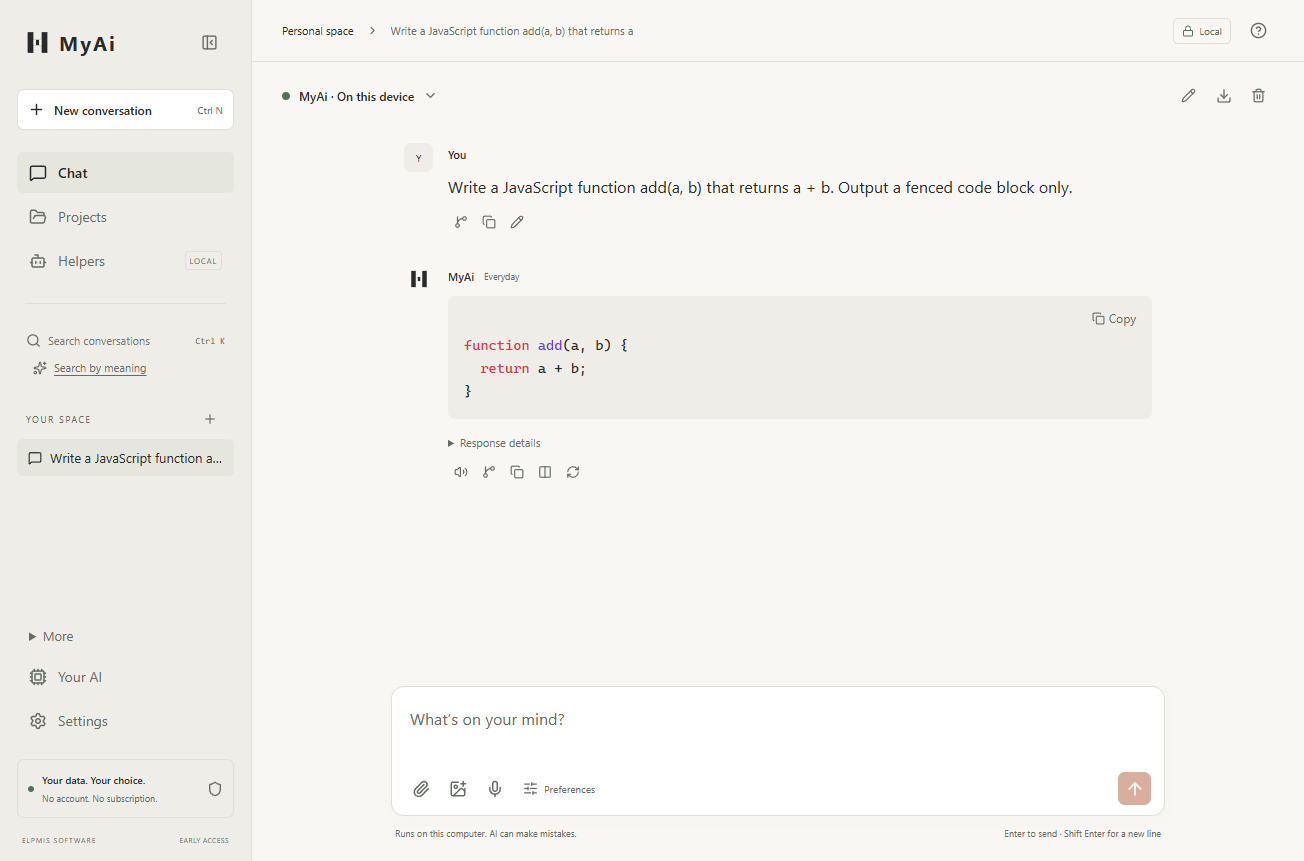Click the Search by meaning link
1304x861 pixels.
(x=100, y=368)
